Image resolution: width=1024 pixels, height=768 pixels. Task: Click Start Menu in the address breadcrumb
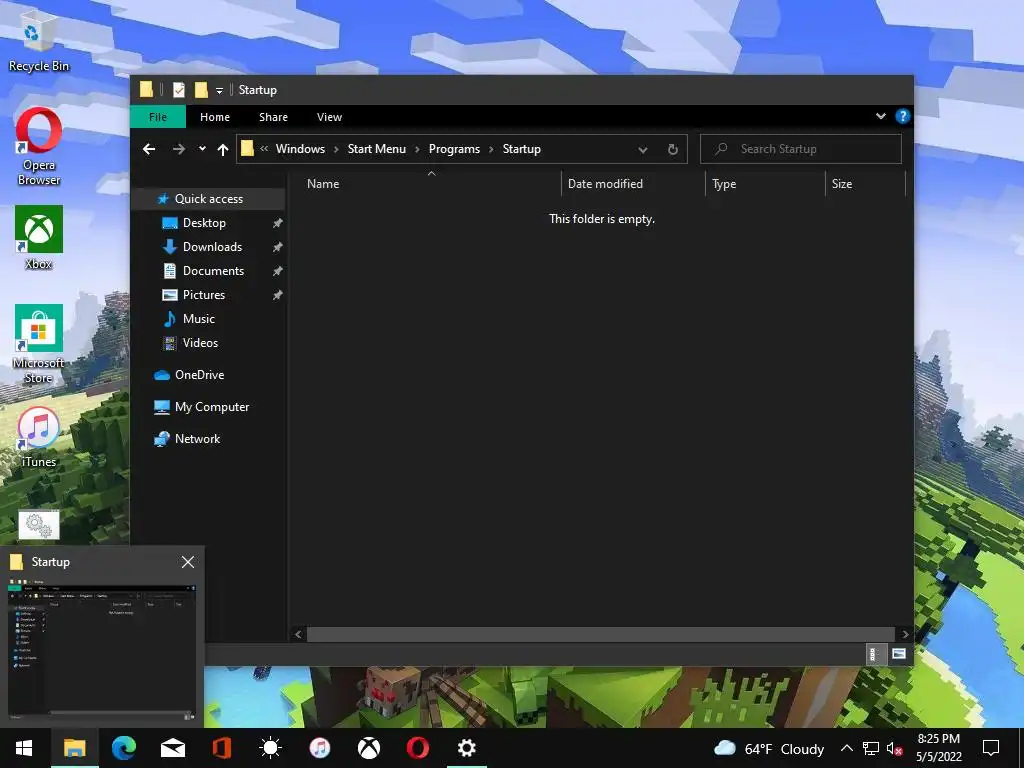coord(377,149)
